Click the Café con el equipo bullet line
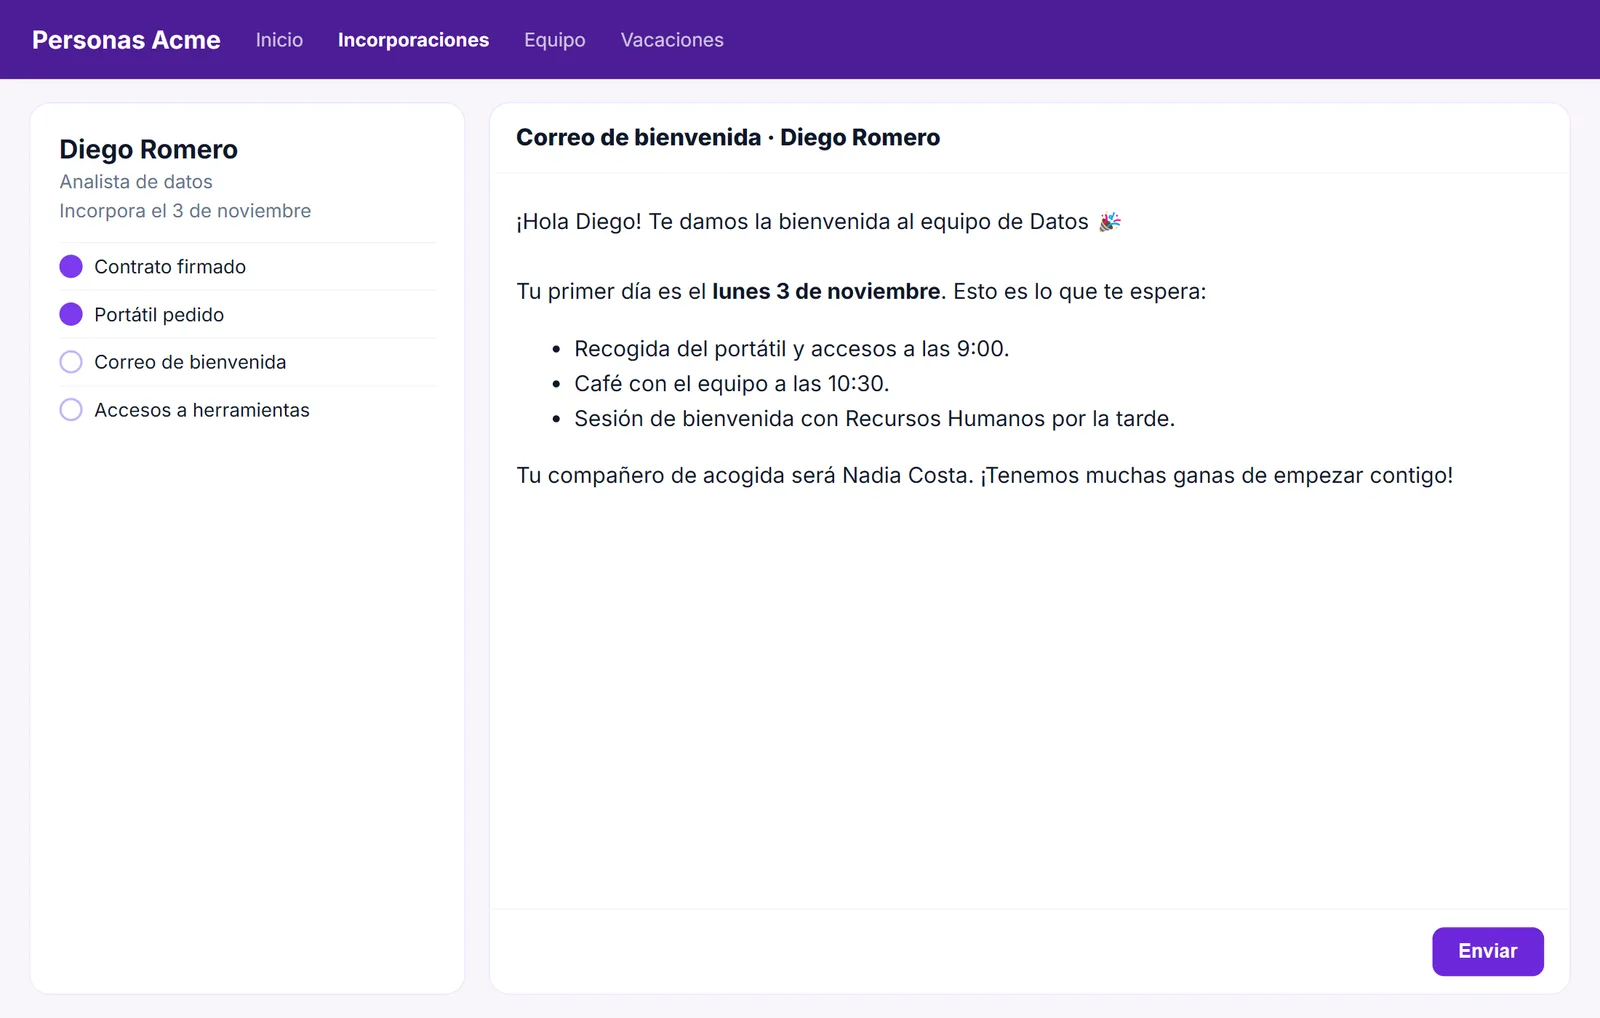Viewport: 1600px width, 1018px height. (732, 384)
